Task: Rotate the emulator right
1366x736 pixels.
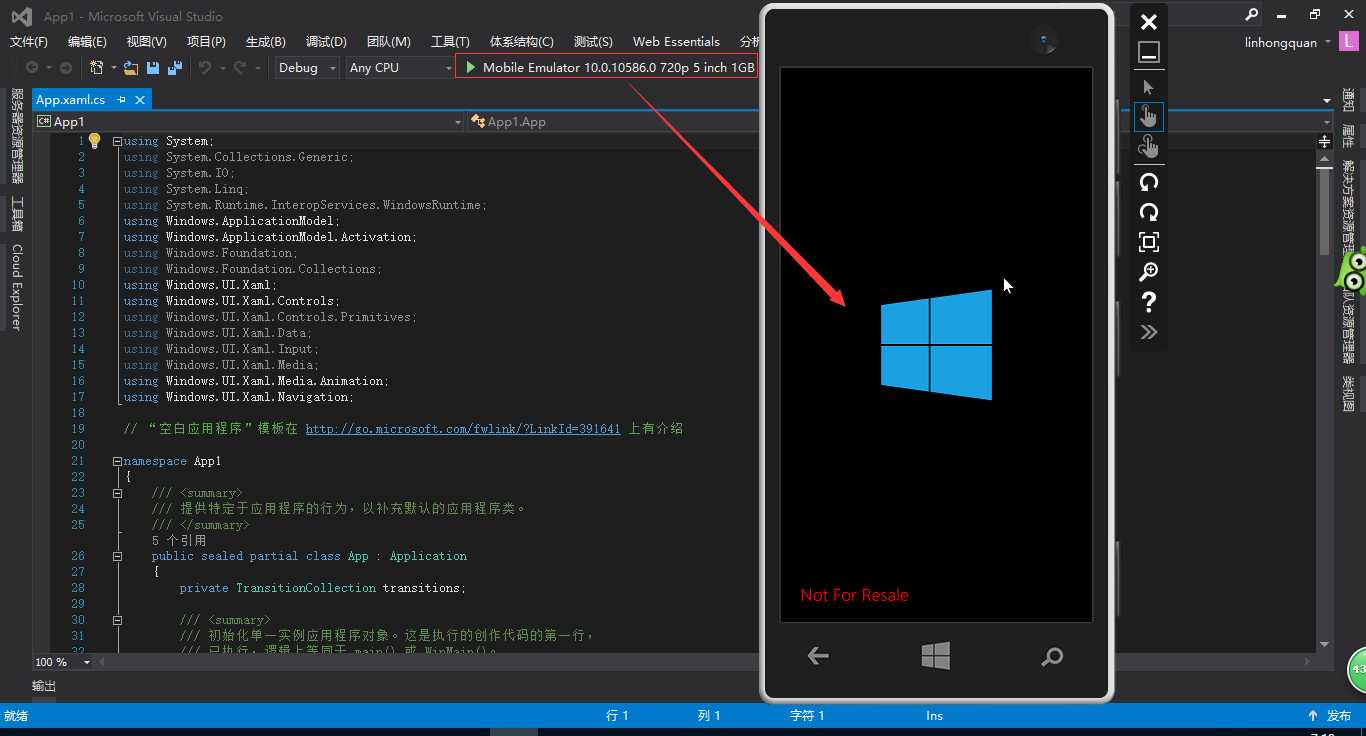Action: click(1149, 212)
